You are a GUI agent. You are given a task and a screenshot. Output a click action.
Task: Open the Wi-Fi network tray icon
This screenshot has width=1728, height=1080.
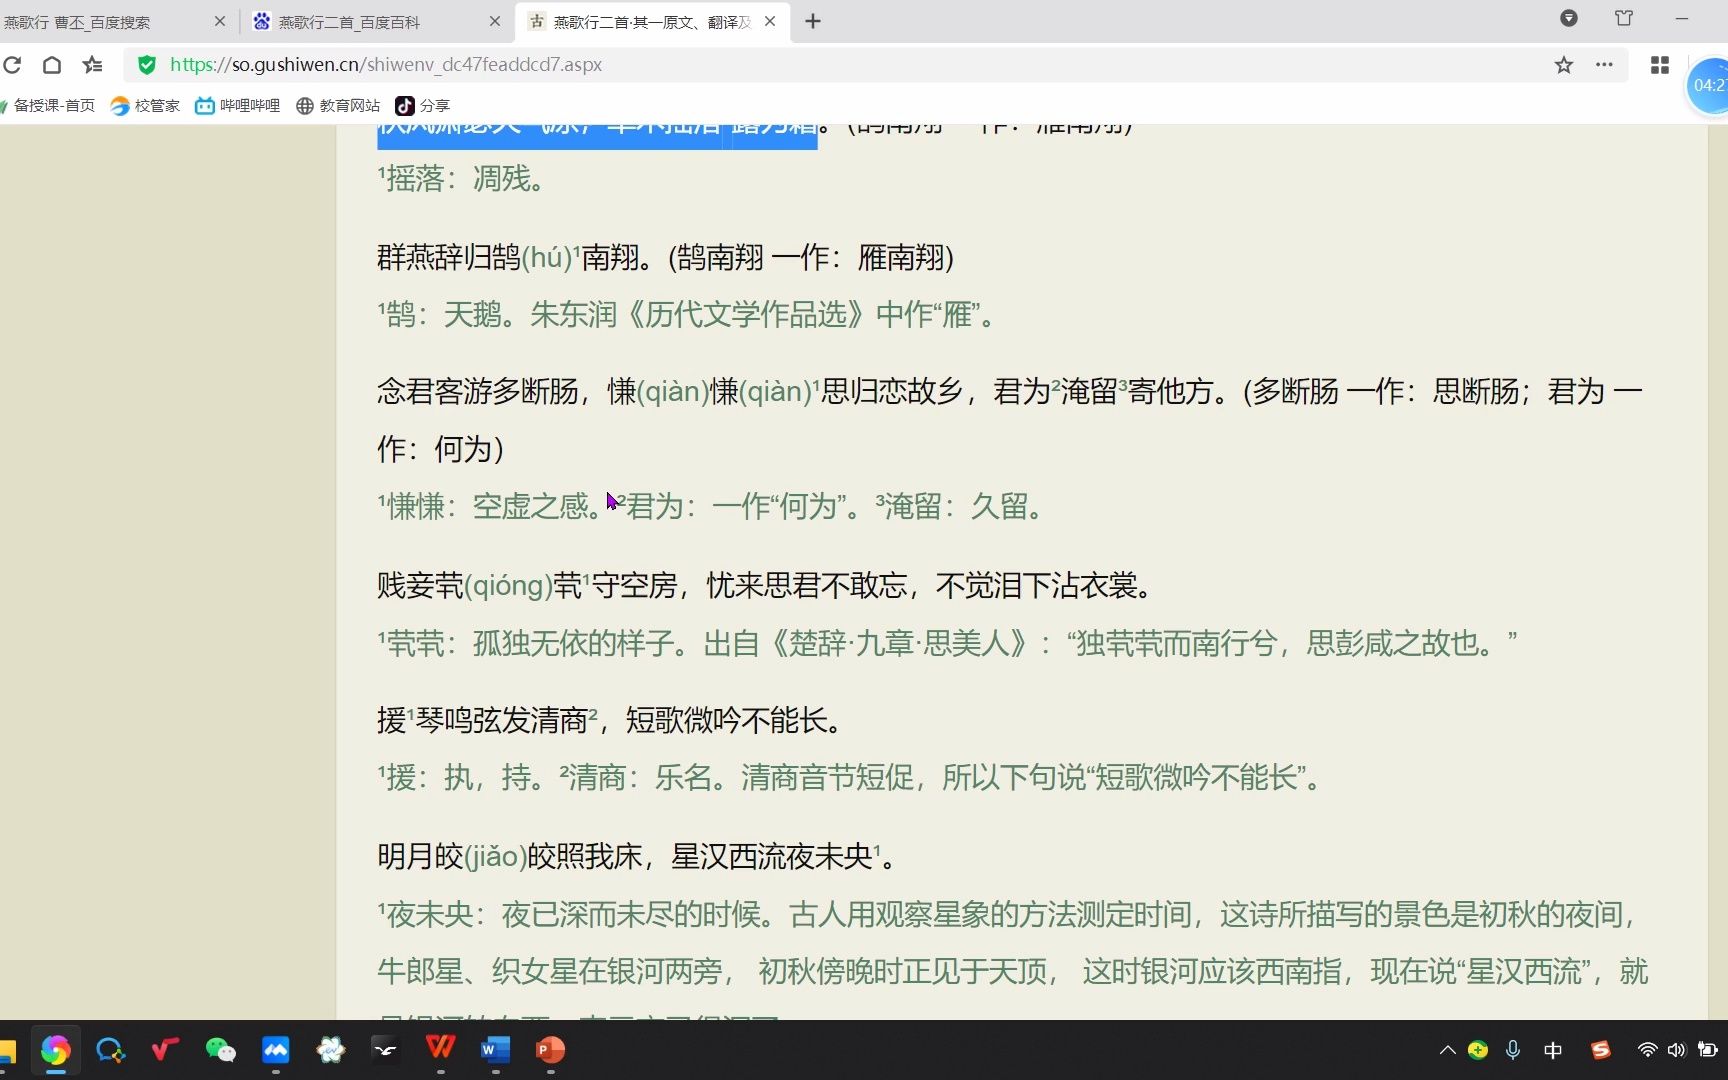click(1647, 1050)
